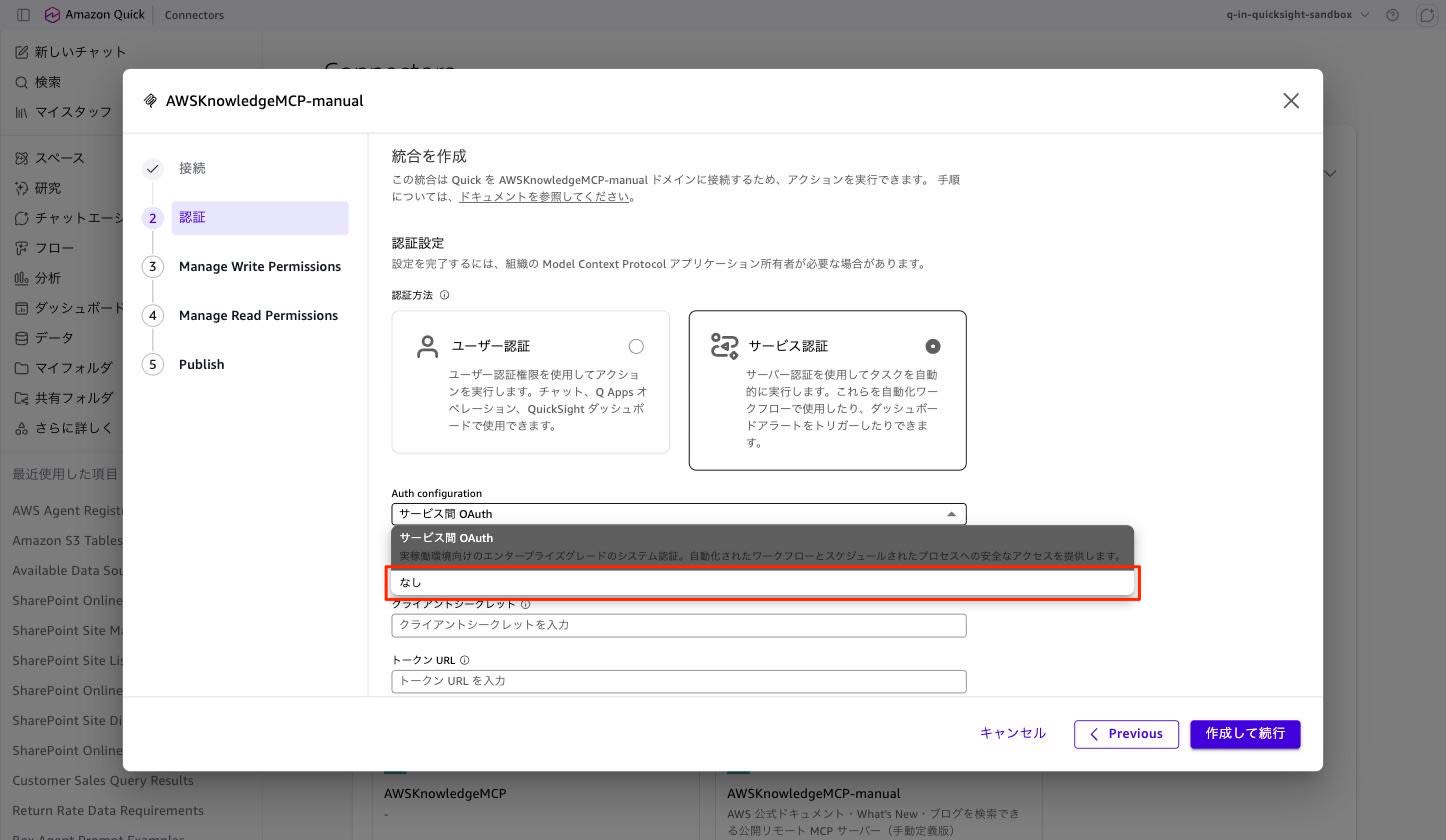Click the チャットエージェント icon in the sidebar
Viewport: 1446px width, 840px height.
[x=22, y=218]
